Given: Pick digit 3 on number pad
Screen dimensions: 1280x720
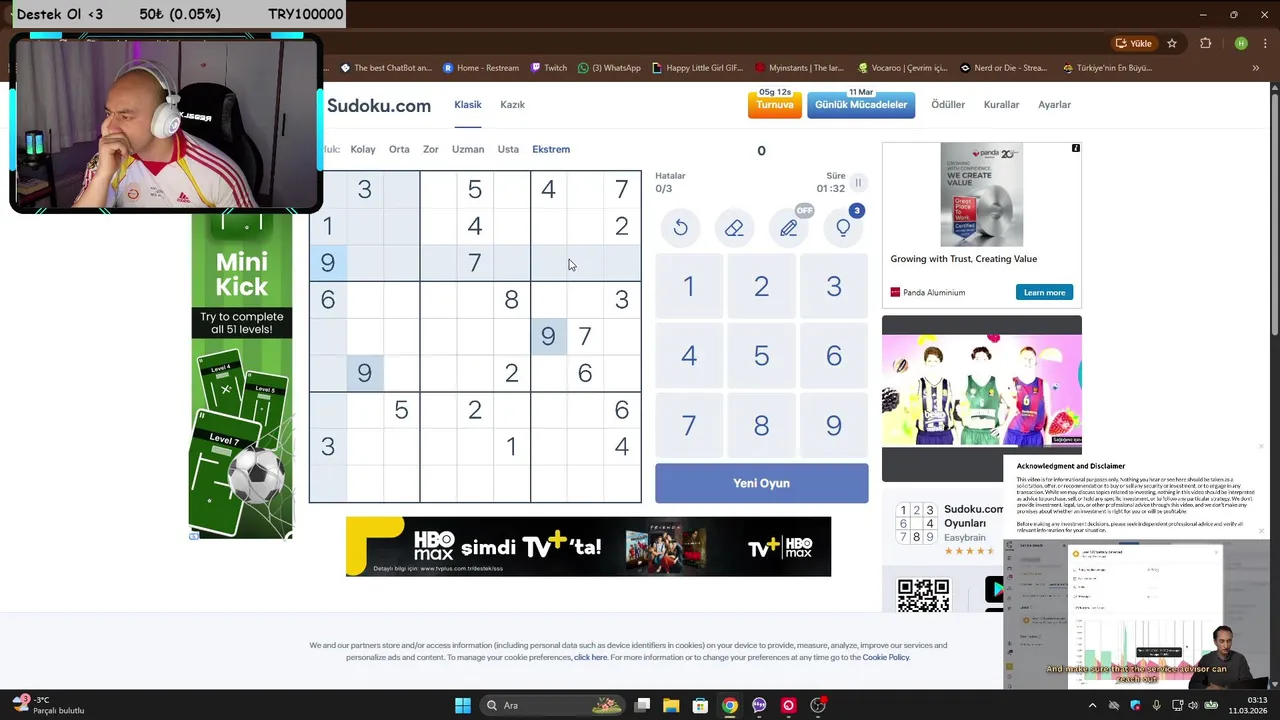Looking at the screenshot, I should [834, 286].
